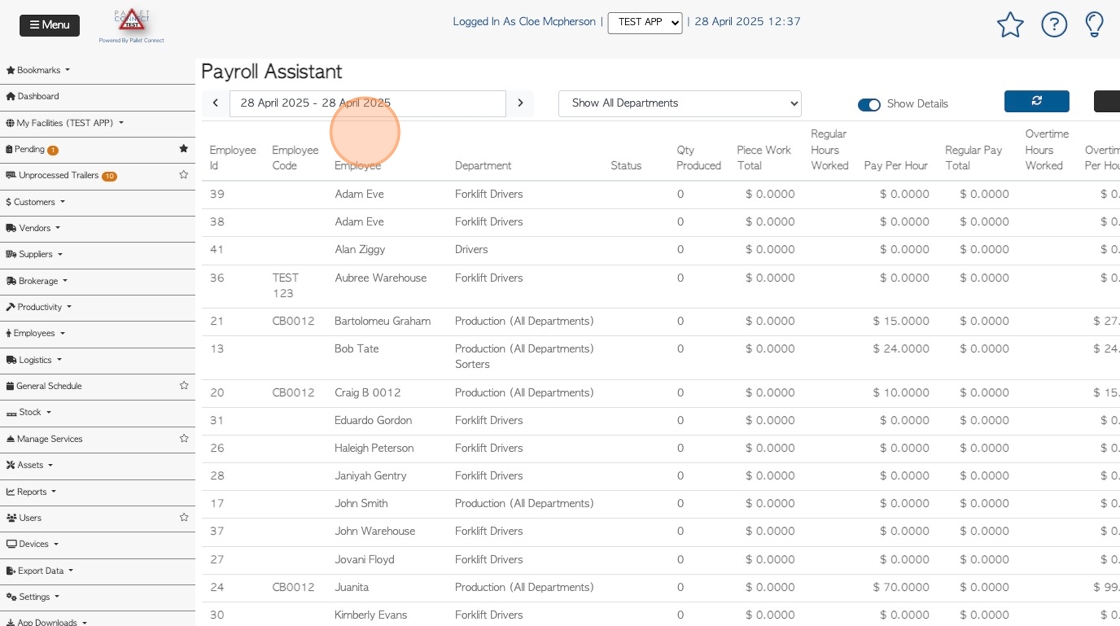Toggle the Show Details switch
1120x626 pixels.
[869, 104]
